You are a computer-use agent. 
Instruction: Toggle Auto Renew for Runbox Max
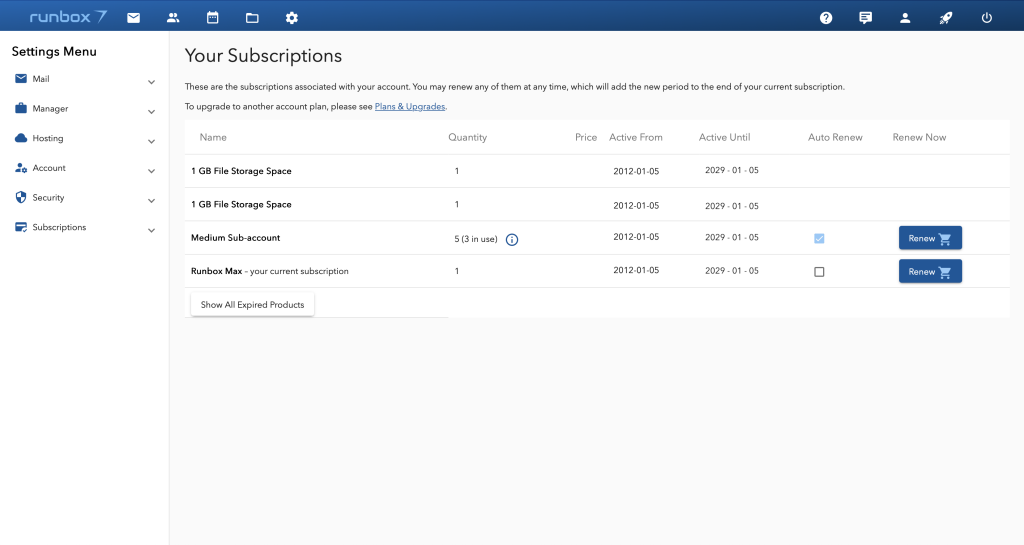[819, 272]
